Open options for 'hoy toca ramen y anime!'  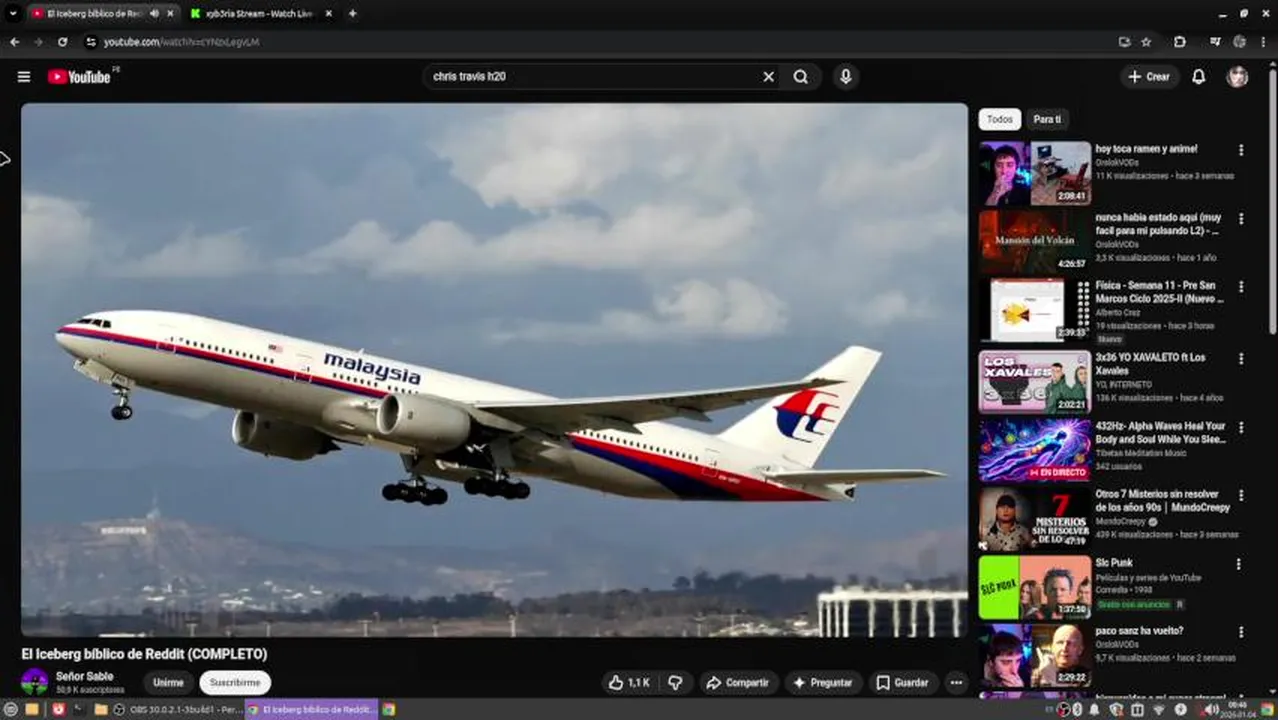(1241, 150)
